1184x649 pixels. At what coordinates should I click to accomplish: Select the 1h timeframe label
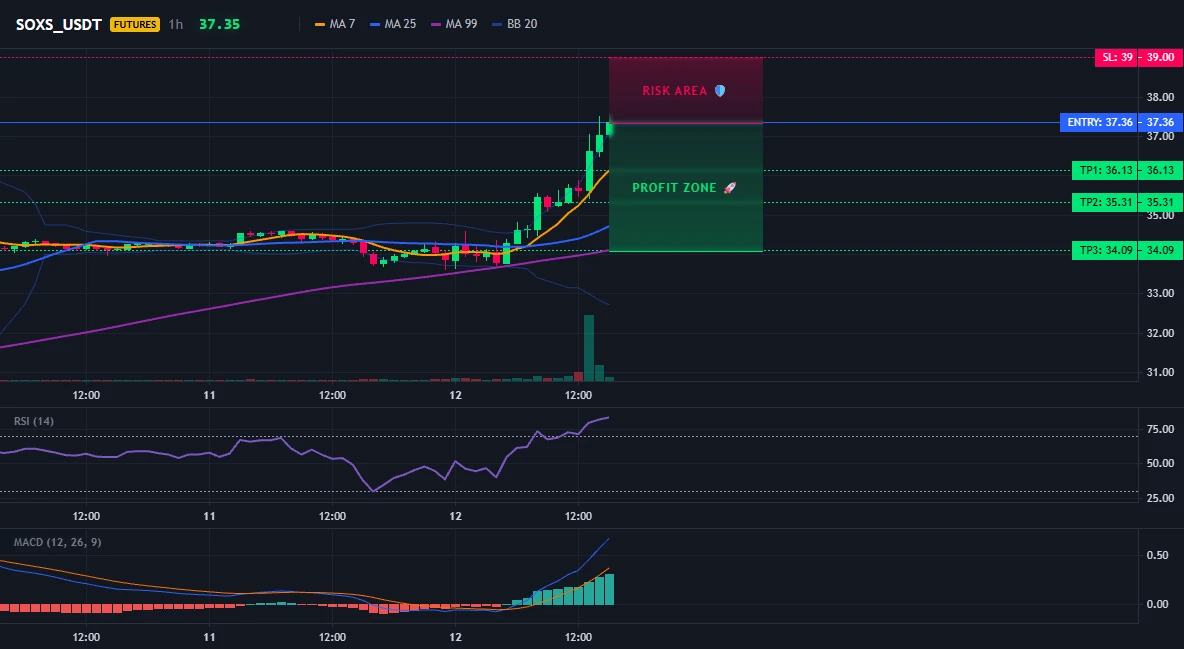(175, 24)
